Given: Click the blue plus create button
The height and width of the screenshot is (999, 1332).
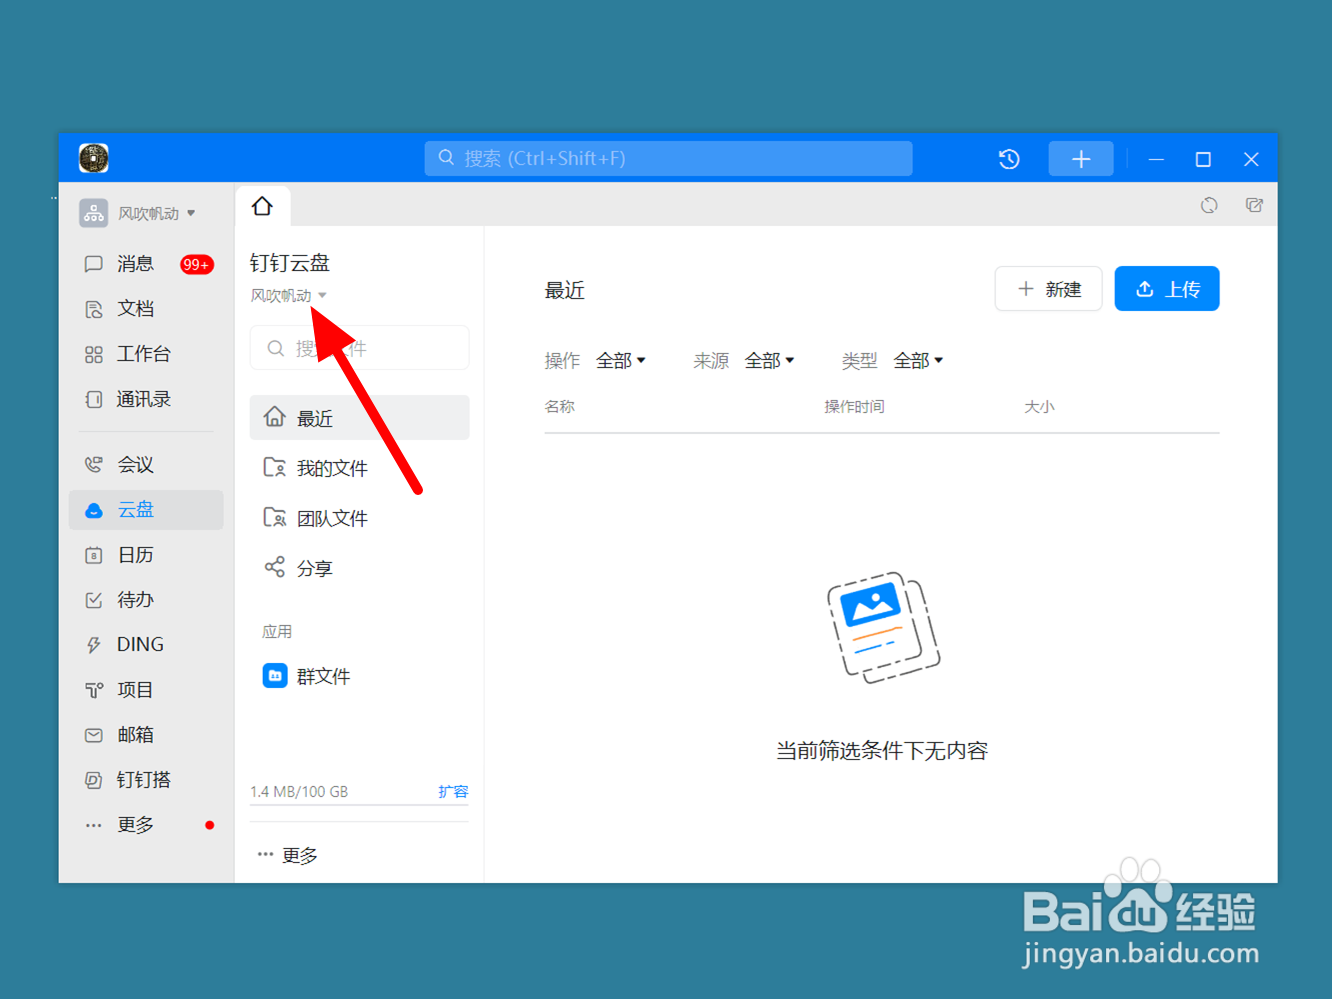Looking at the screenshot, I should point(1080,159).
